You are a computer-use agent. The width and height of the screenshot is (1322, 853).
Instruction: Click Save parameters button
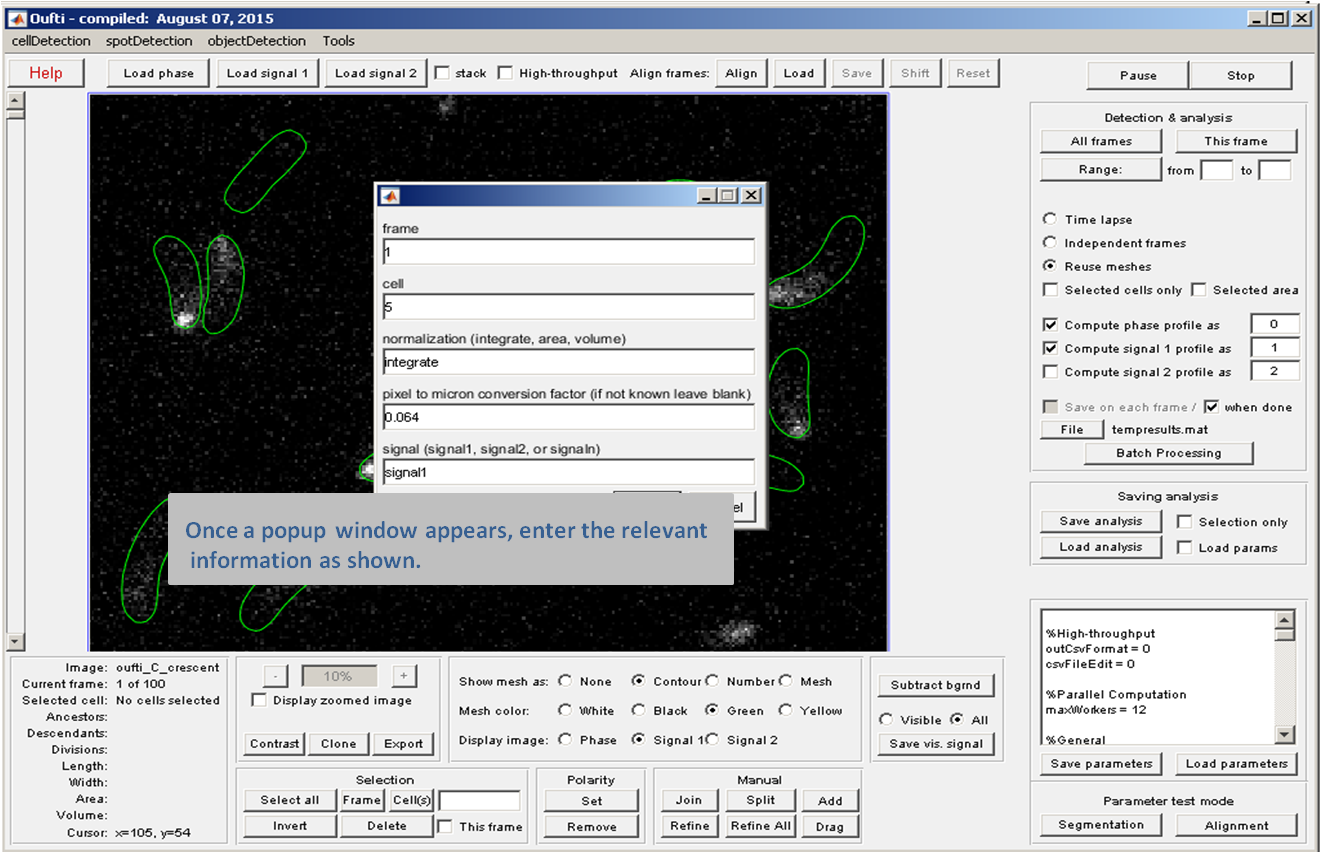[x=1101, y=764]
